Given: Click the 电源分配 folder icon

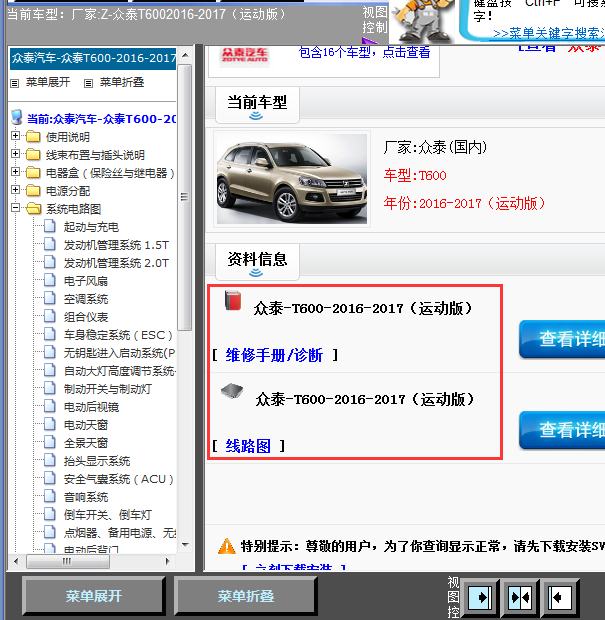Looking at the screenshot, I should [x=33, y=191].
